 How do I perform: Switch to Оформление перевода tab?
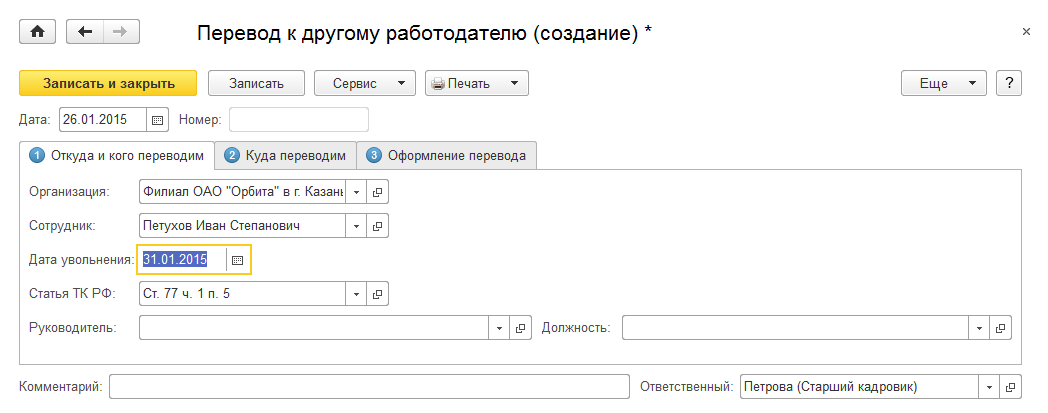tap(447, 155)
